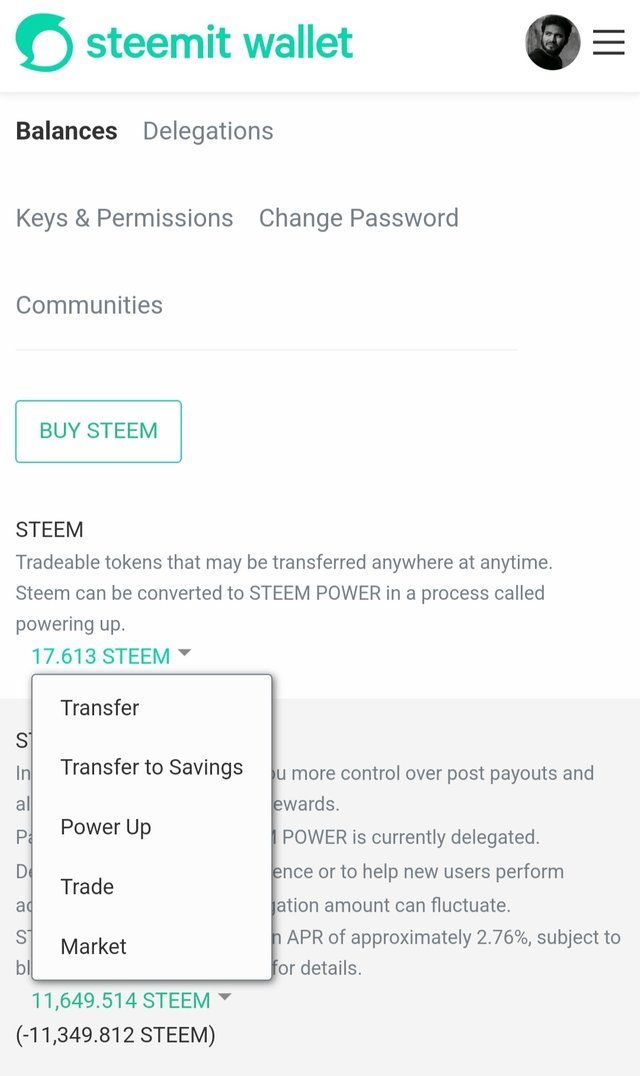Viewport: 640px width, 1076px height.
Task: Switch to the Delegations tab
Action: click(208, 131)
